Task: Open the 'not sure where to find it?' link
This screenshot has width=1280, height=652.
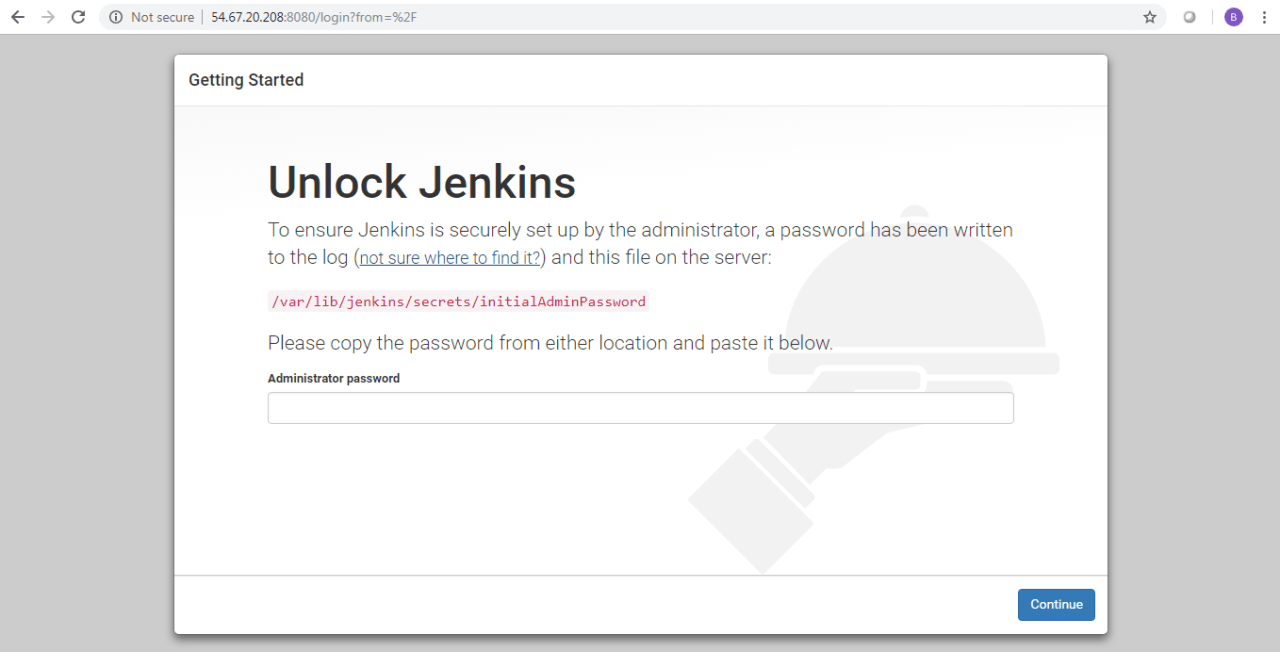Action: pyautogui.click(x=450, y=258)
